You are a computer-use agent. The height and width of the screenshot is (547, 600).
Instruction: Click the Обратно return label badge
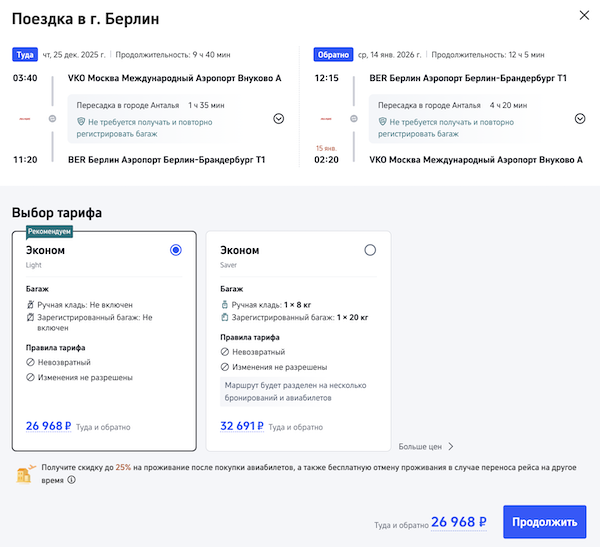pos(332,55)
